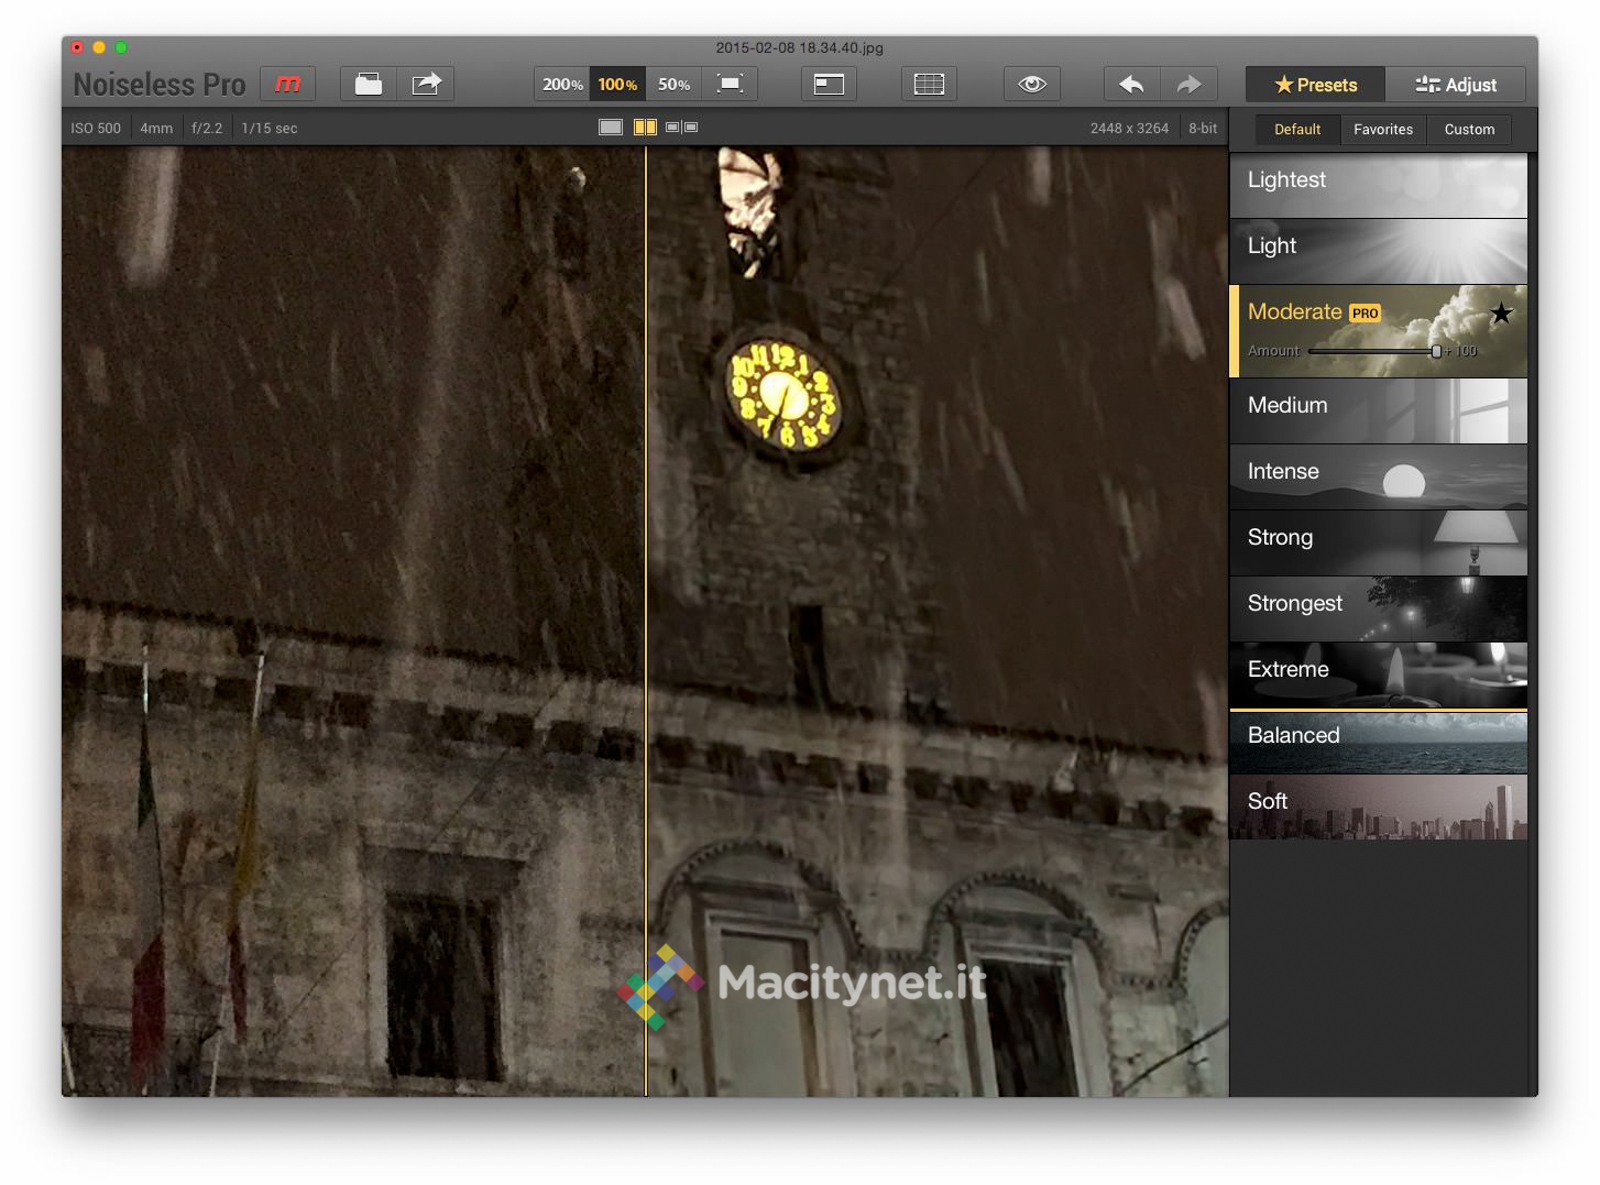This screenshot has height=1185, width=1600.
Task: Click the f/2.2 aperture label
Action: point(207,128)
